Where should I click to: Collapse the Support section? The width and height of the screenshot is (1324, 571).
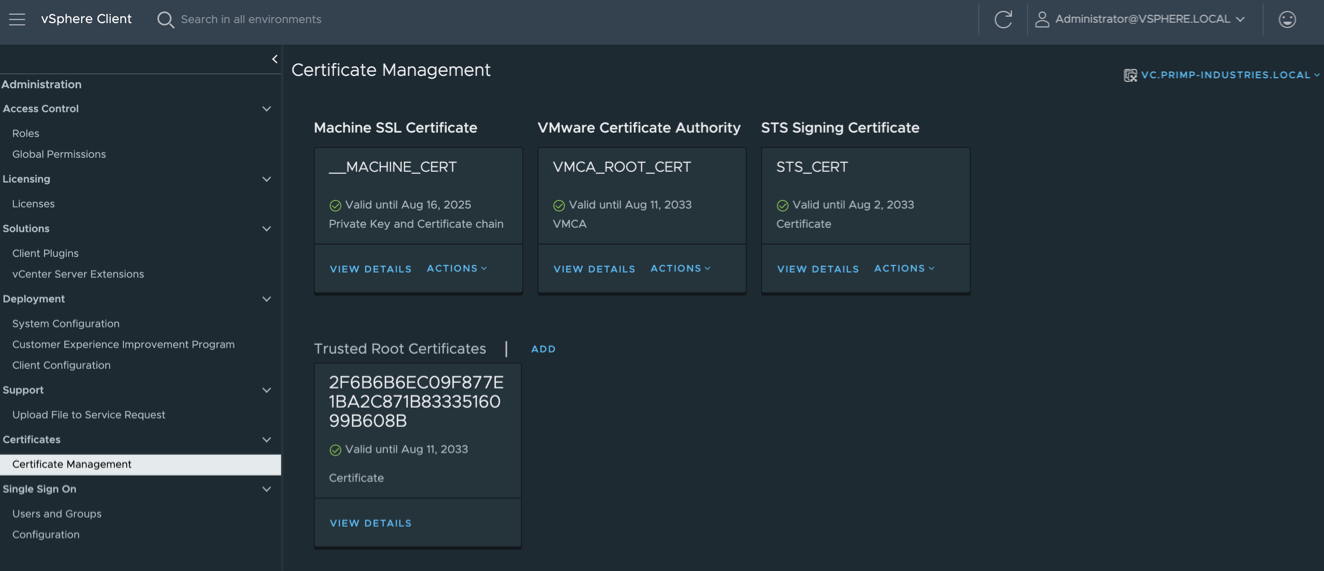(x=266, y=390)
